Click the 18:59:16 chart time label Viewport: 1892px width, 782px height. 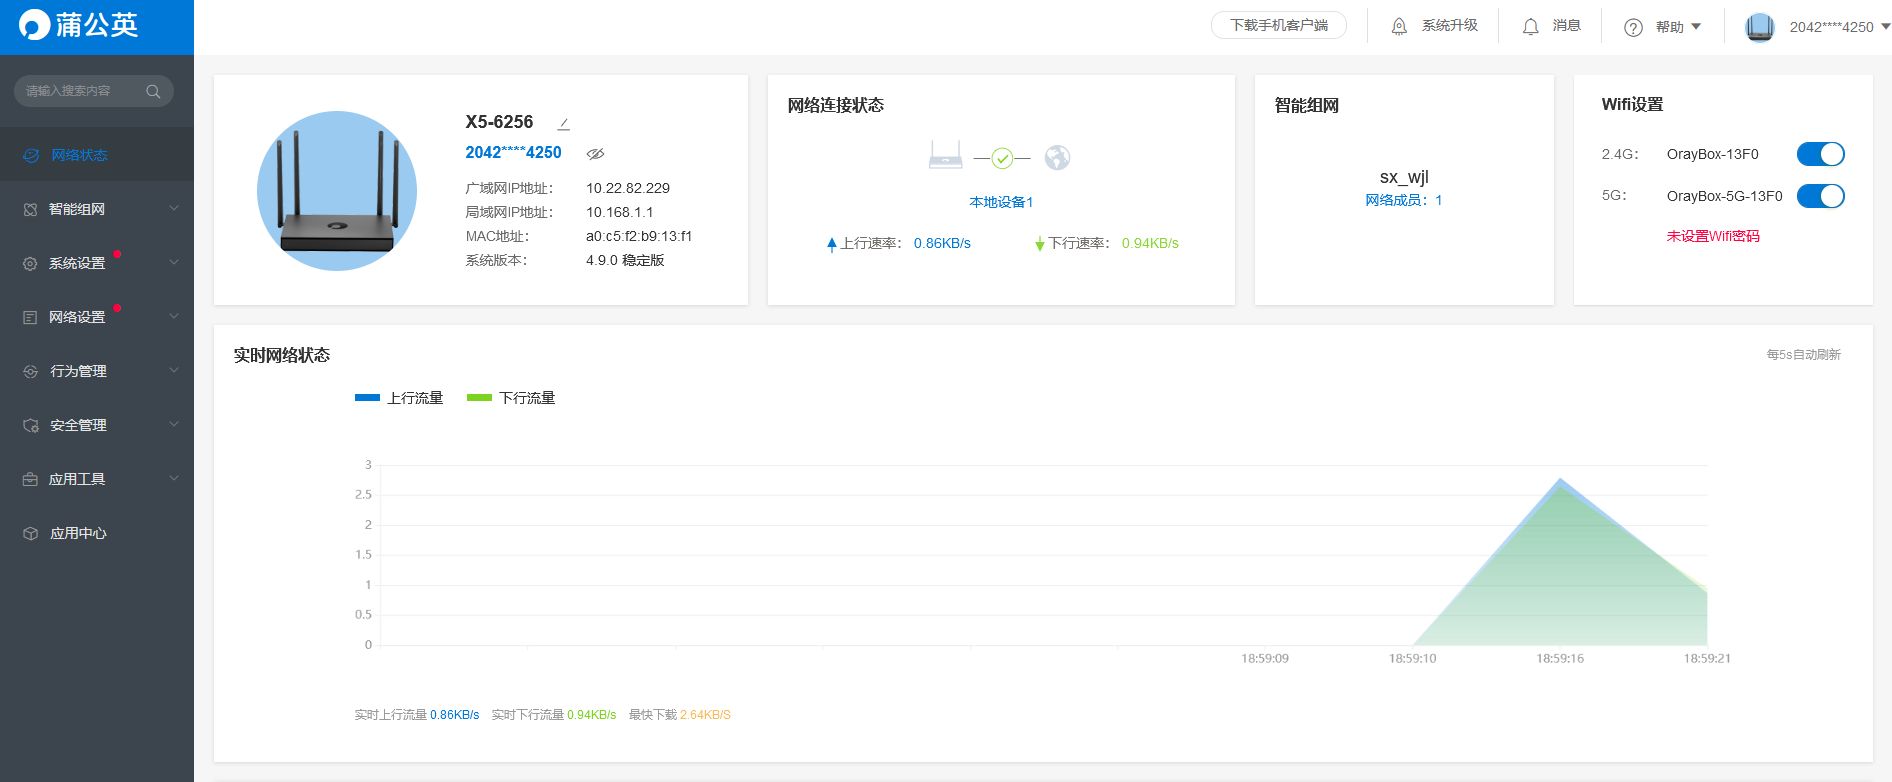[x=1560, y=658]
